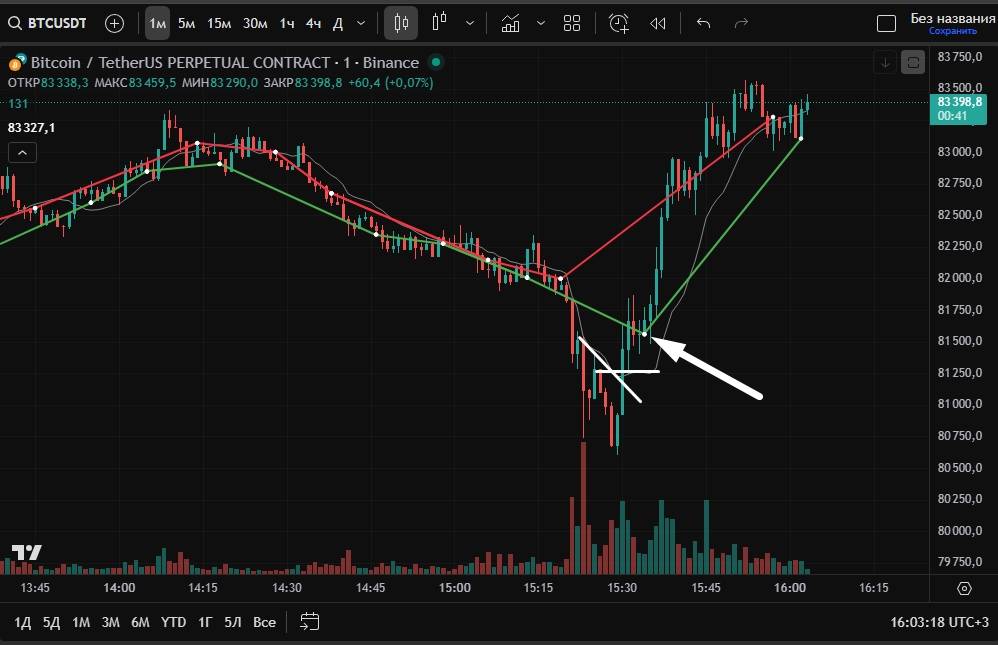Open the indicator templates grid icon
Image resolution: width=998 pixels, height=645 pixels.
tap(572, 22)
